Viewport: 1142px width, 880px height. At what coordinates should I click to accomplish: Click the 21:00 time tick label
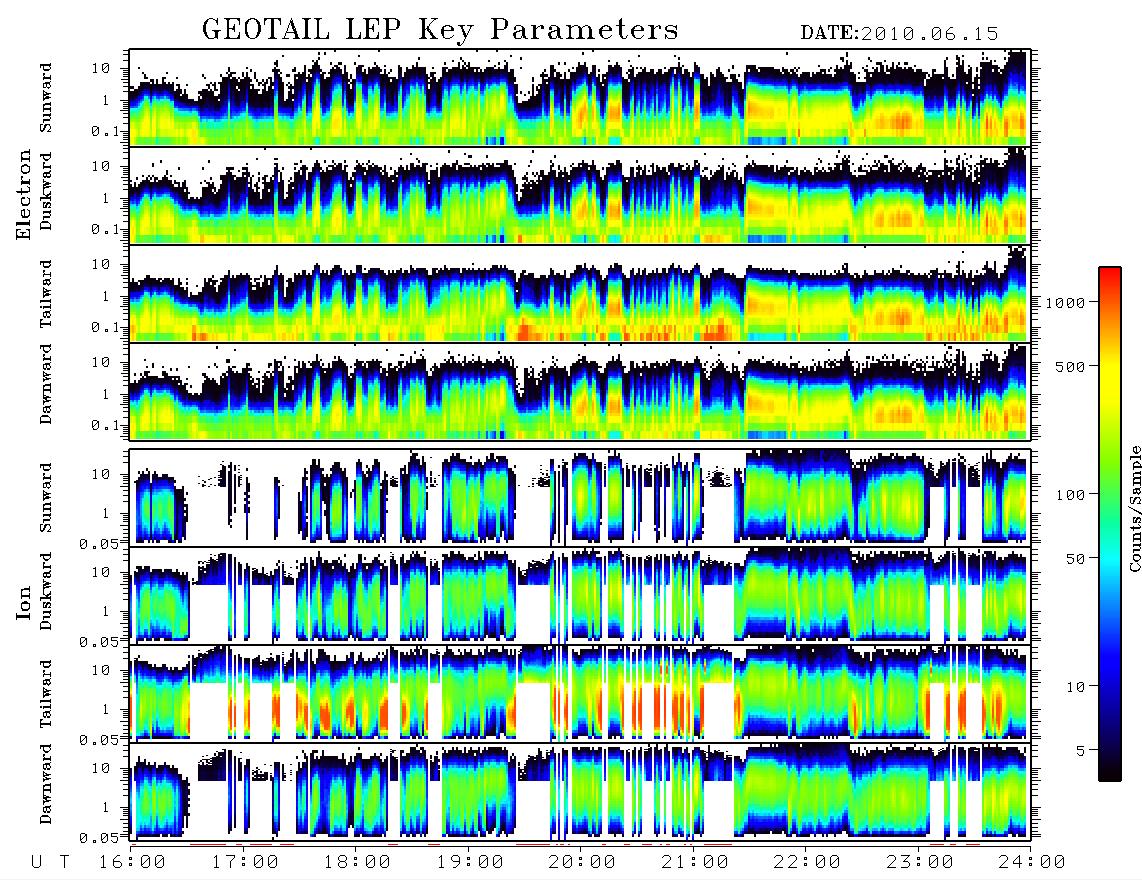click(x=696, y=863)
